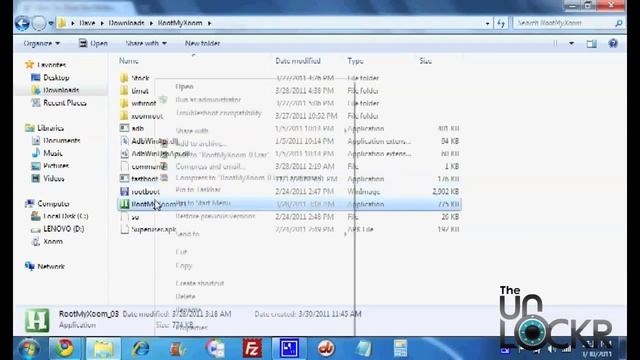The image size is (640, 360).
Task: Click the Downloads breadcrumb in the address bar
Action: coord(127,23)
